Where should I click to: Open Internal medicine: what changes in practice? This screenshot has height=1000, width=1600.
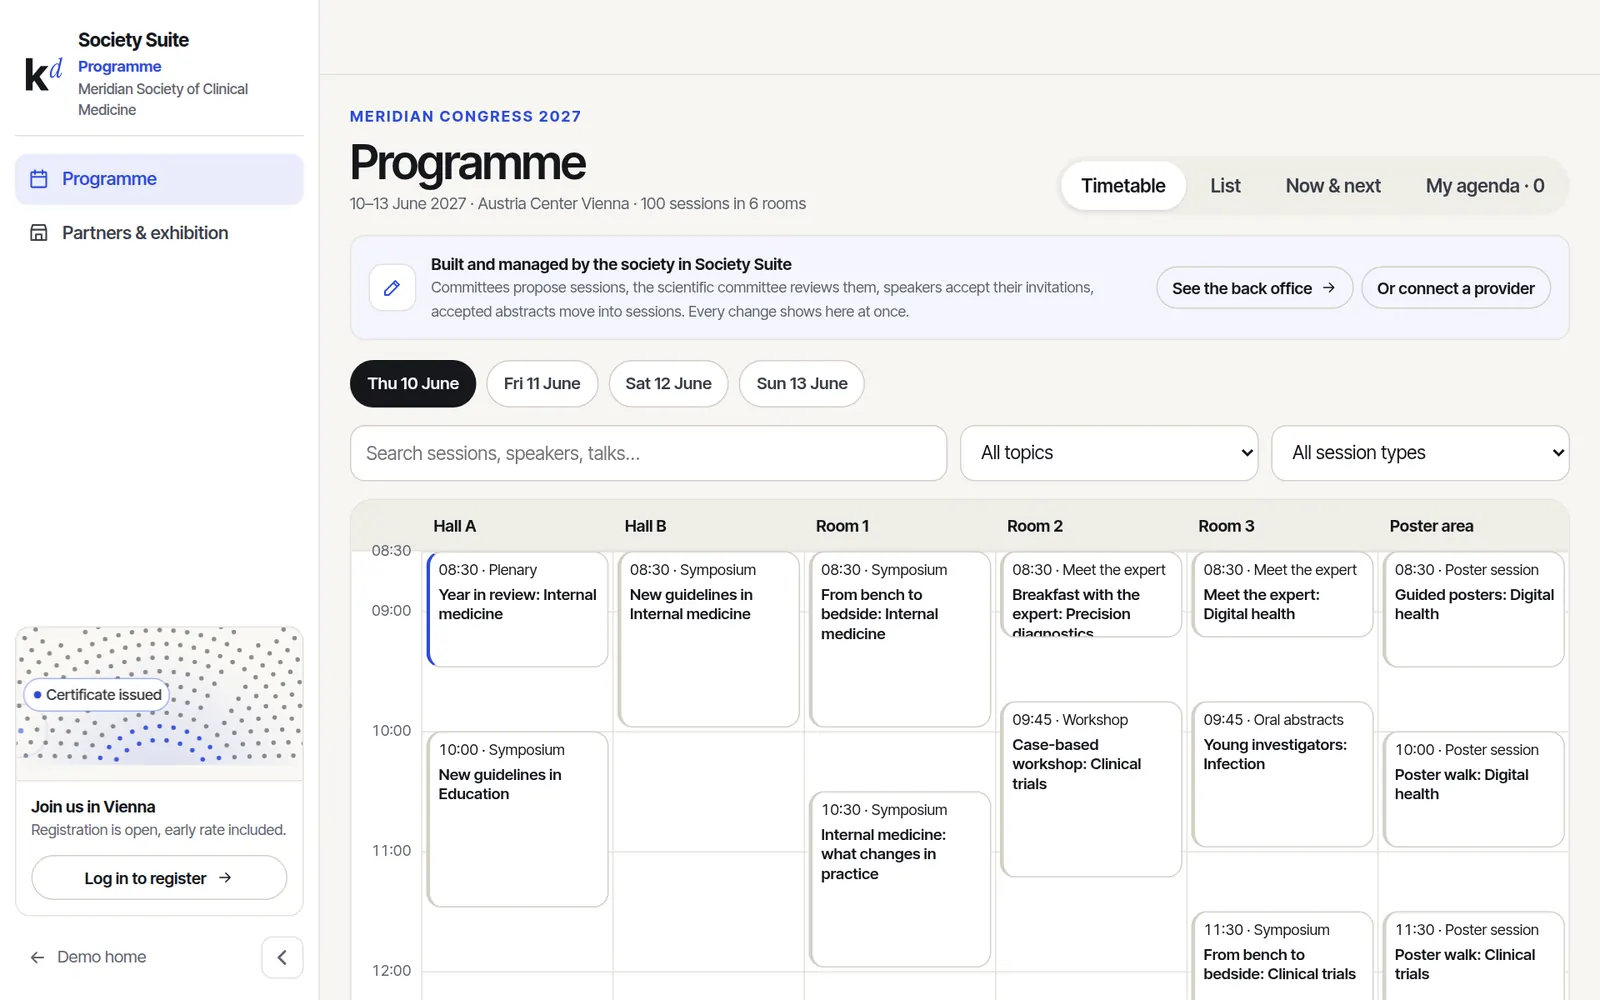tap(900, 879)
